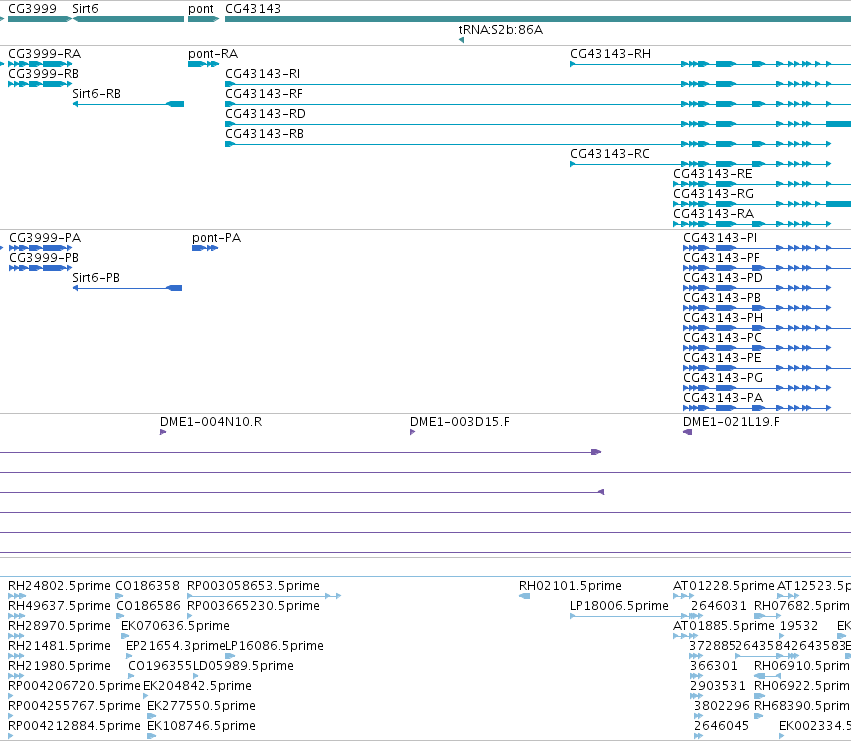Click EST AT01228.5prime label

(723, 586)
